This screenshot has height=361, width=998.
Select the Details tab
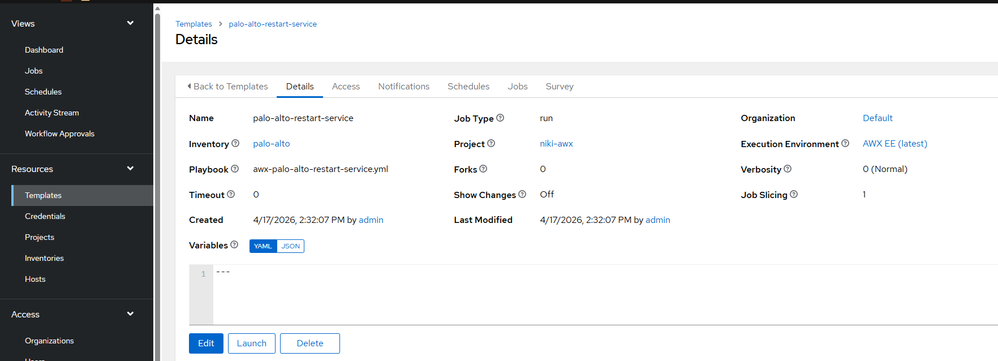[300, 87]
